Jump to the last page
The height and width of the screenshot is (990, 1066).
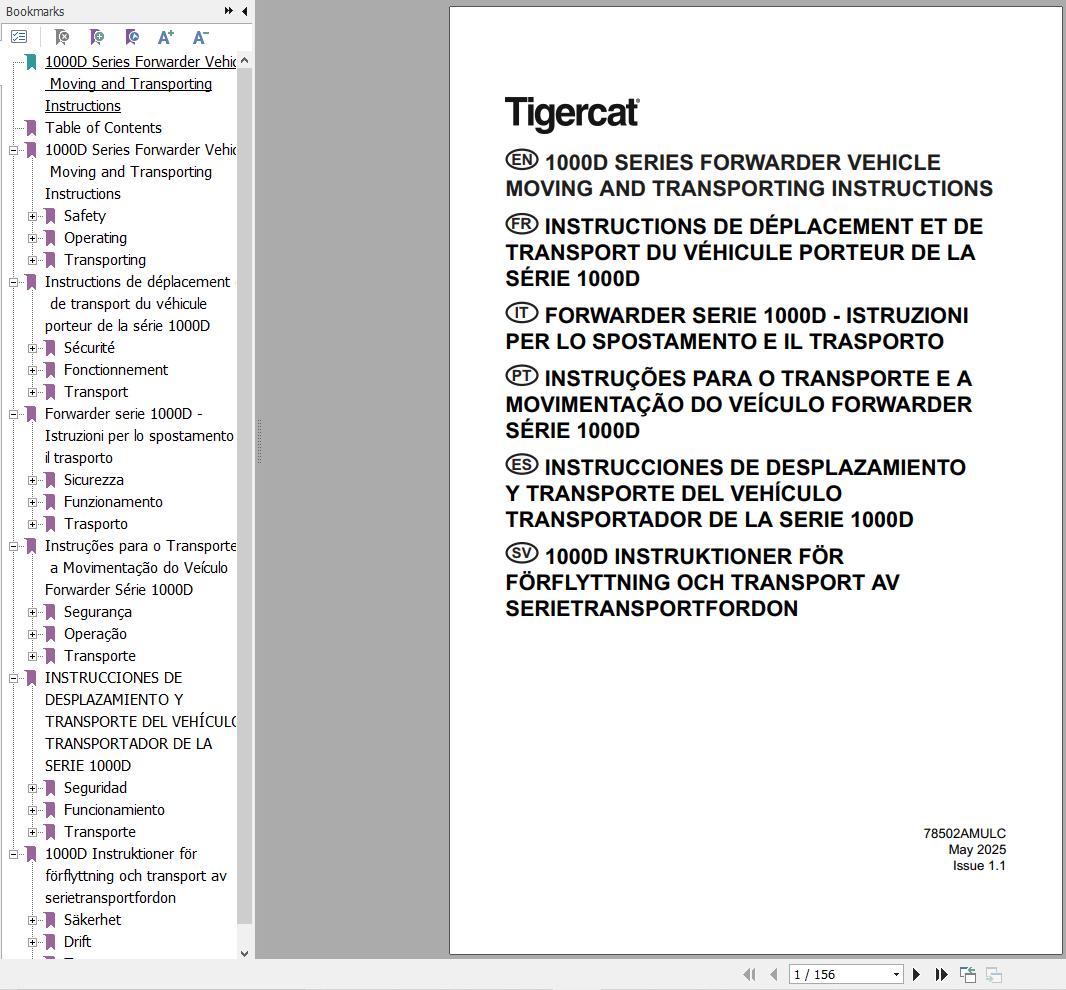coord(941,974)
